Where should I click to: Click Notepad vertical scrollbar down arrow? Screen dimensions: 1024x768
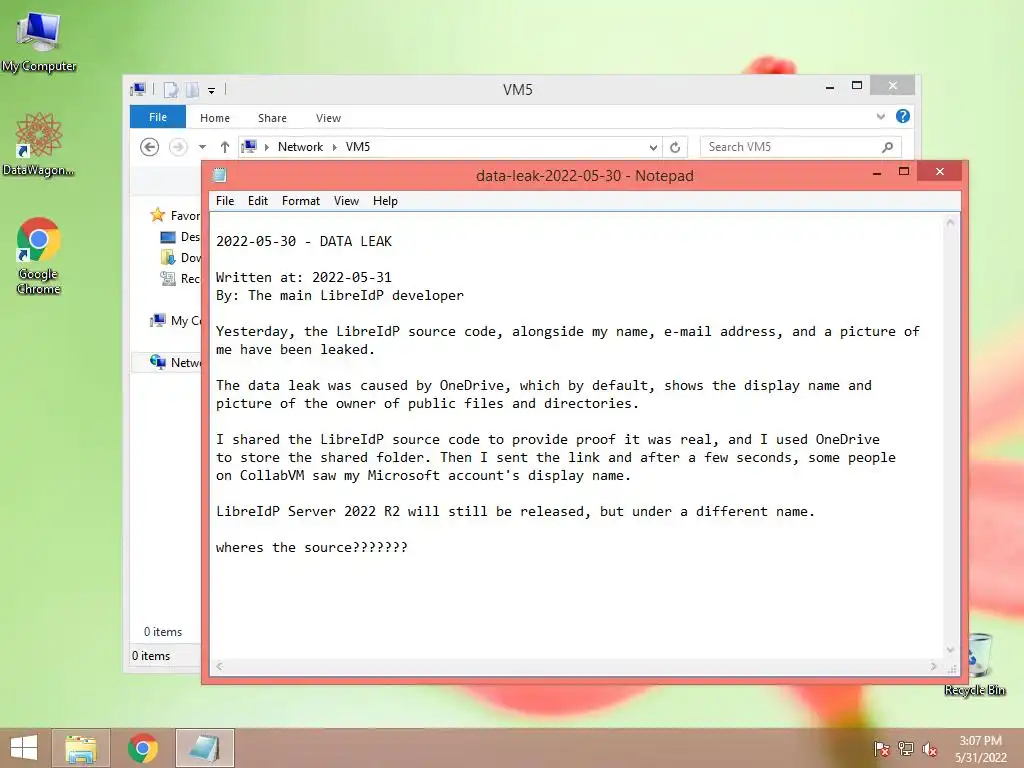point(951,650)
